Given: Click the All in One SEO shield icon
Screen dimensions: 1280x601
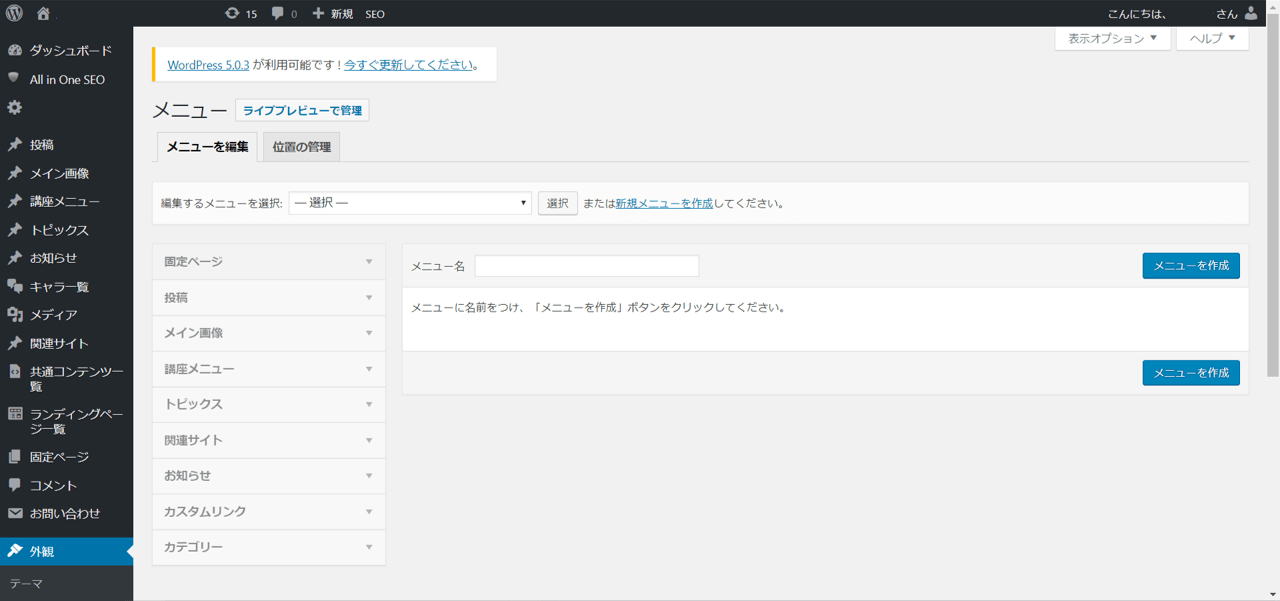Looking at the screenshot, I should point(14,78).
